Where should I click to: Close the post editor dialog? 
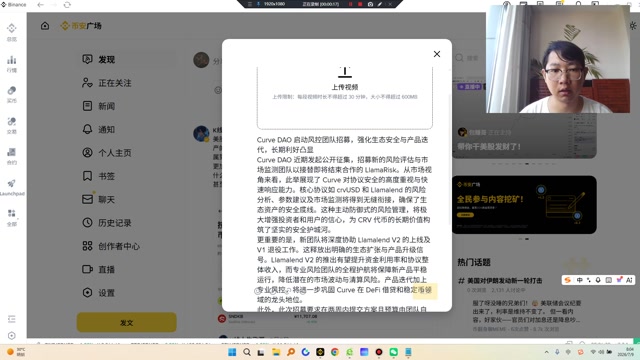tap(437, 54)
